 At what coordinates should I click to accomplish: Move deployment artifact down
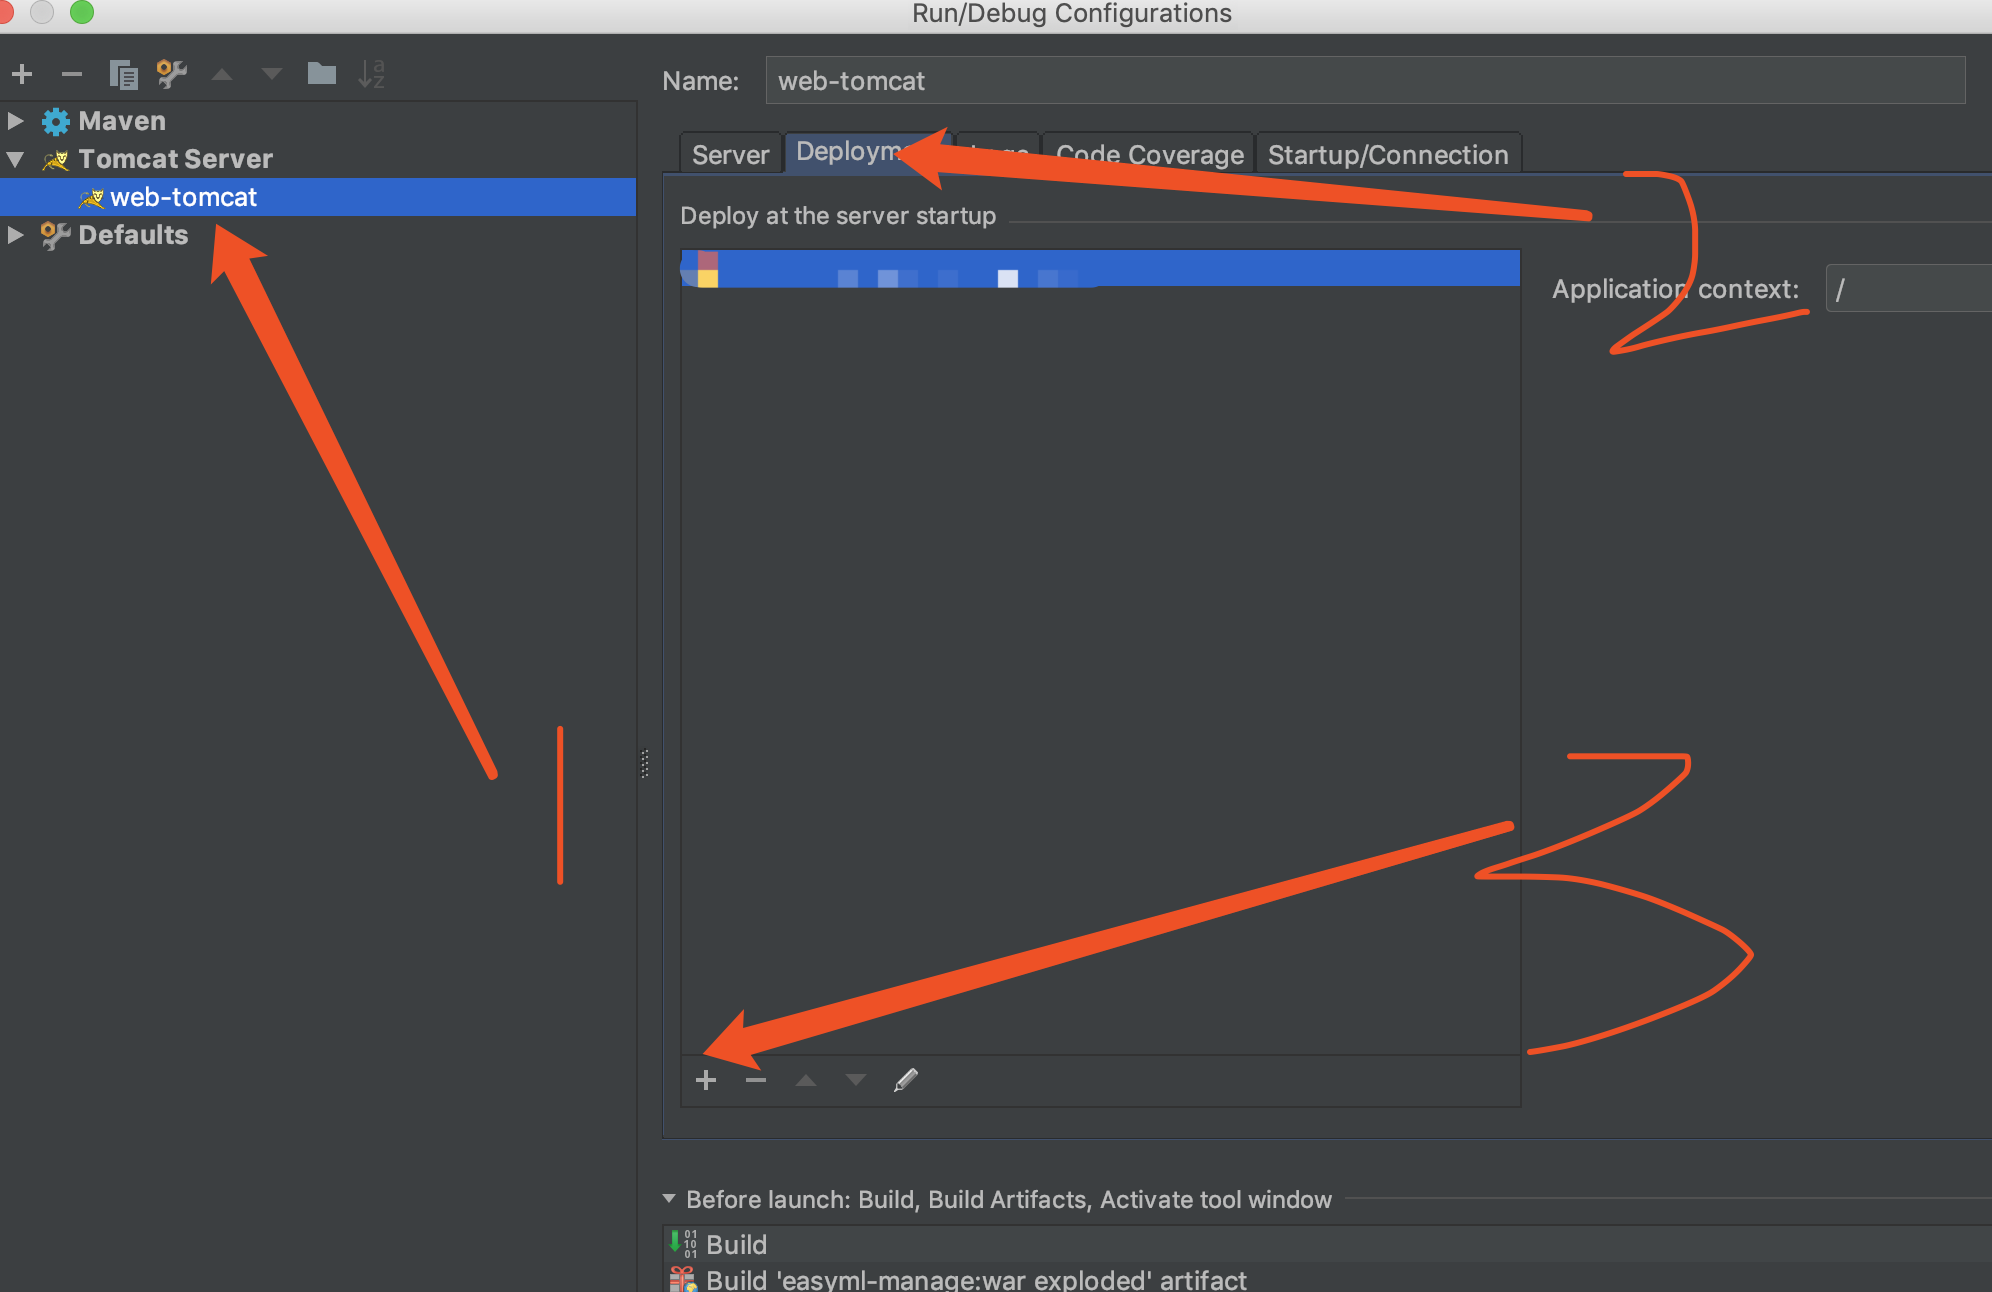point(856,1080)
